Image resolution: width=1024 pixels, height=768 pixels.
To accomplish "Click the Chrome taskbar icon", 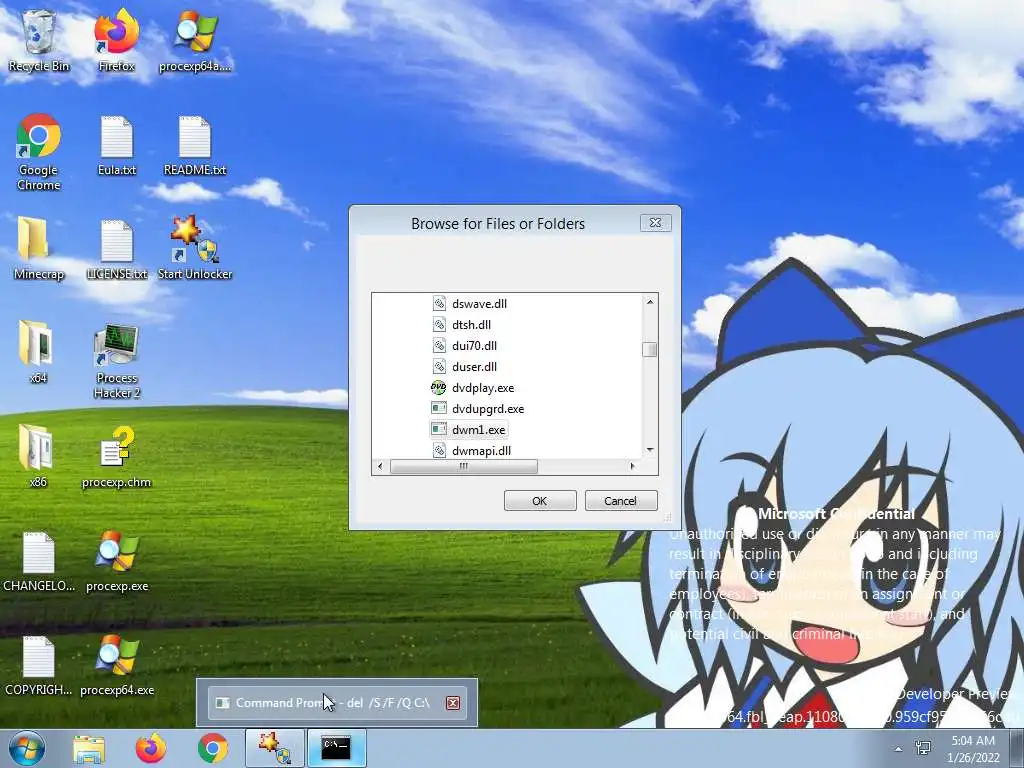I will (x=213, y=748).
